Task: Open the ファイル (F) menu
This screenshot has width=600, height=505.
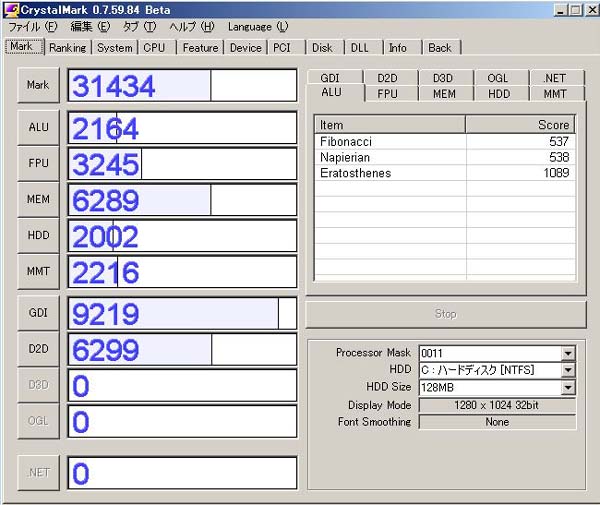Action: (33, 27)
